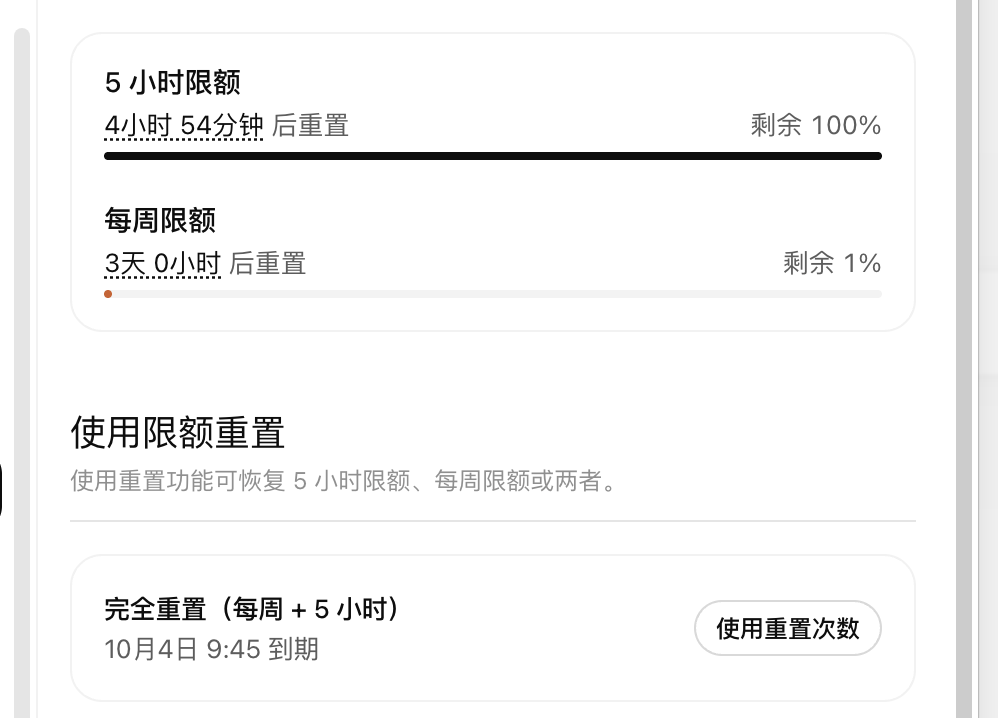Click the right-side vertical scrollbar
The image size is (998, 718).
pyautogui.click(x=964, y=359)
